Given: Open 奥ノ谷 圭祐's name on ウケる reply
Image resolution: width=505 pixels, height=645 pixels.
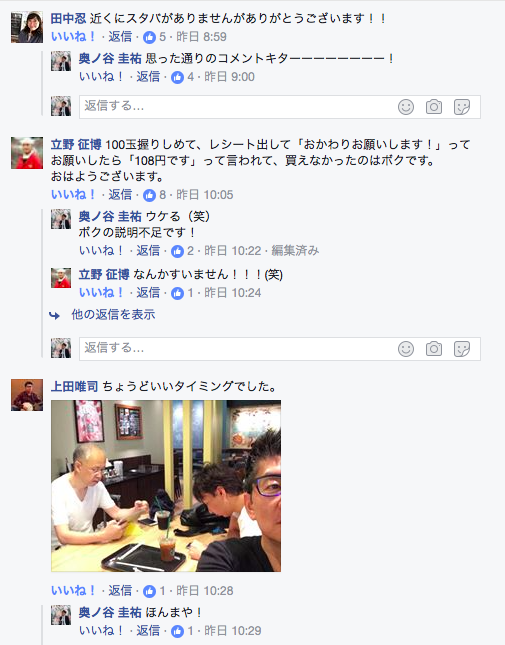Looking at the screenshot, I should [x=110, y=216].
